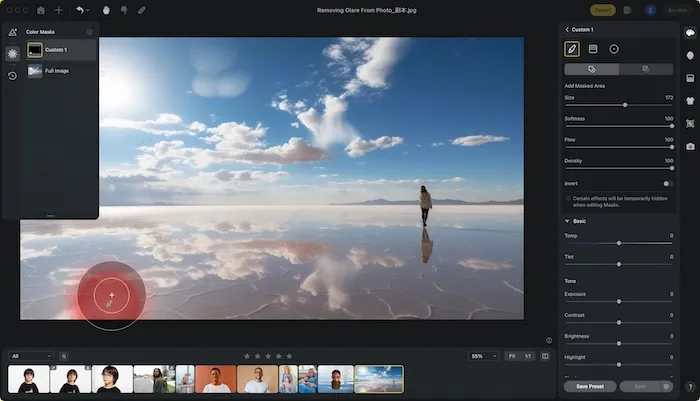
Task: Collapse the Basic section
Action: click(567, 221)
